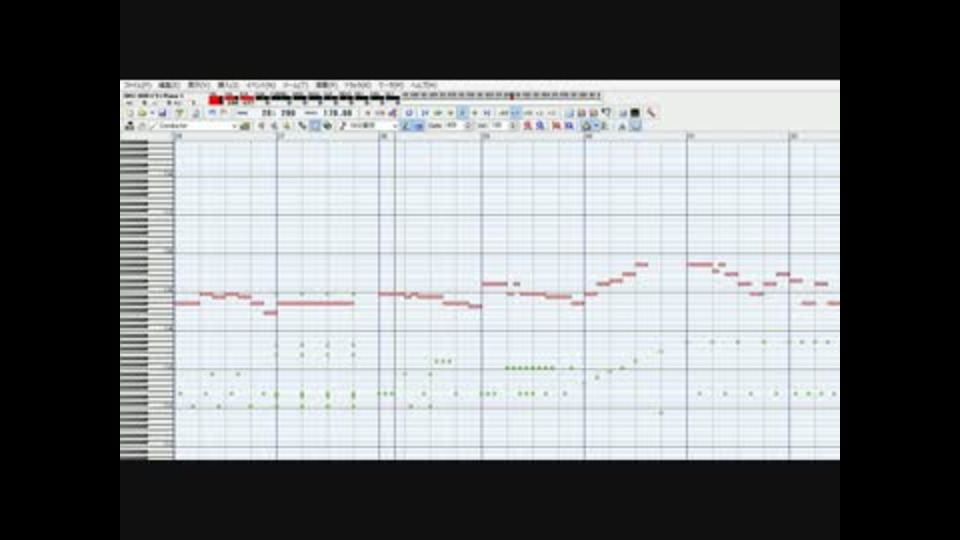Click the Open file folder icon
Image resolution: width=960 pixels, height=540 pixels.
(142, 113)
